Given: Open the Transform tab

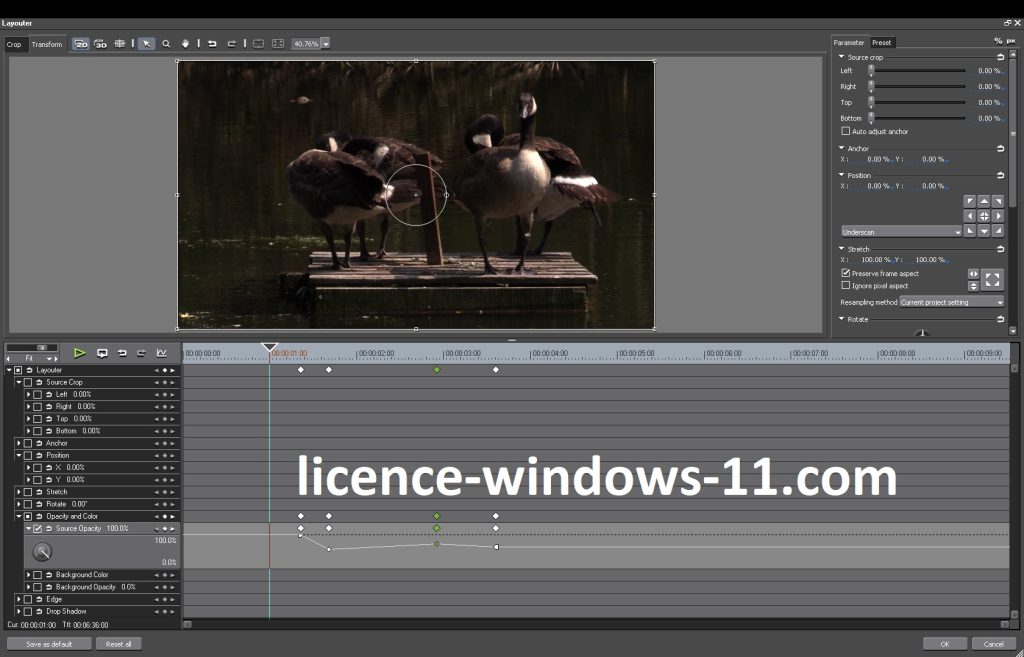Looking at the screenshot, I should (47, 44).
